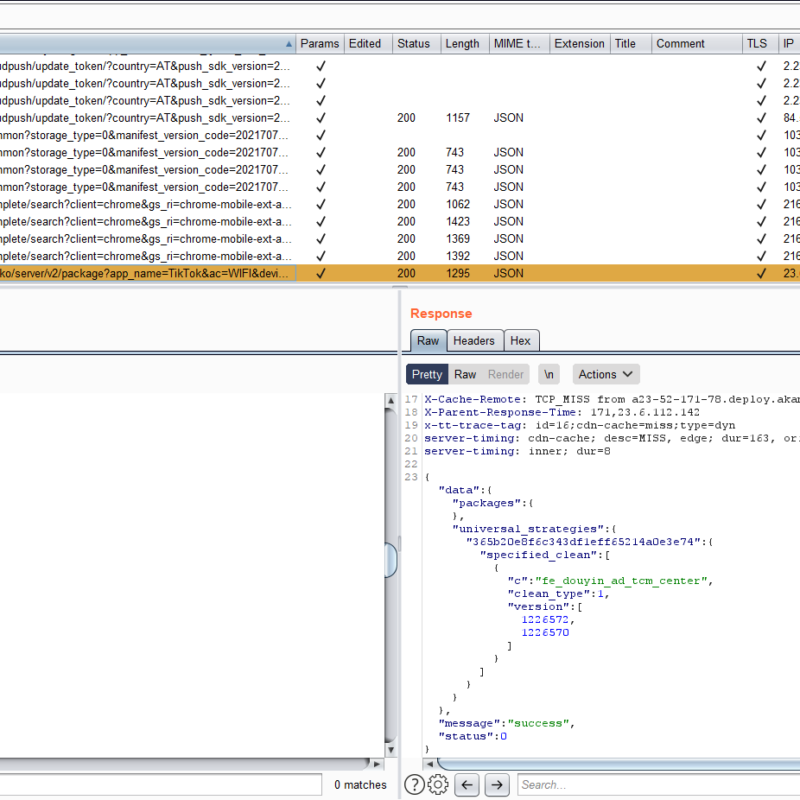Switch to Raw view mode toggle
This screenshot has height=800, width=800.
(x=465, y=374)
